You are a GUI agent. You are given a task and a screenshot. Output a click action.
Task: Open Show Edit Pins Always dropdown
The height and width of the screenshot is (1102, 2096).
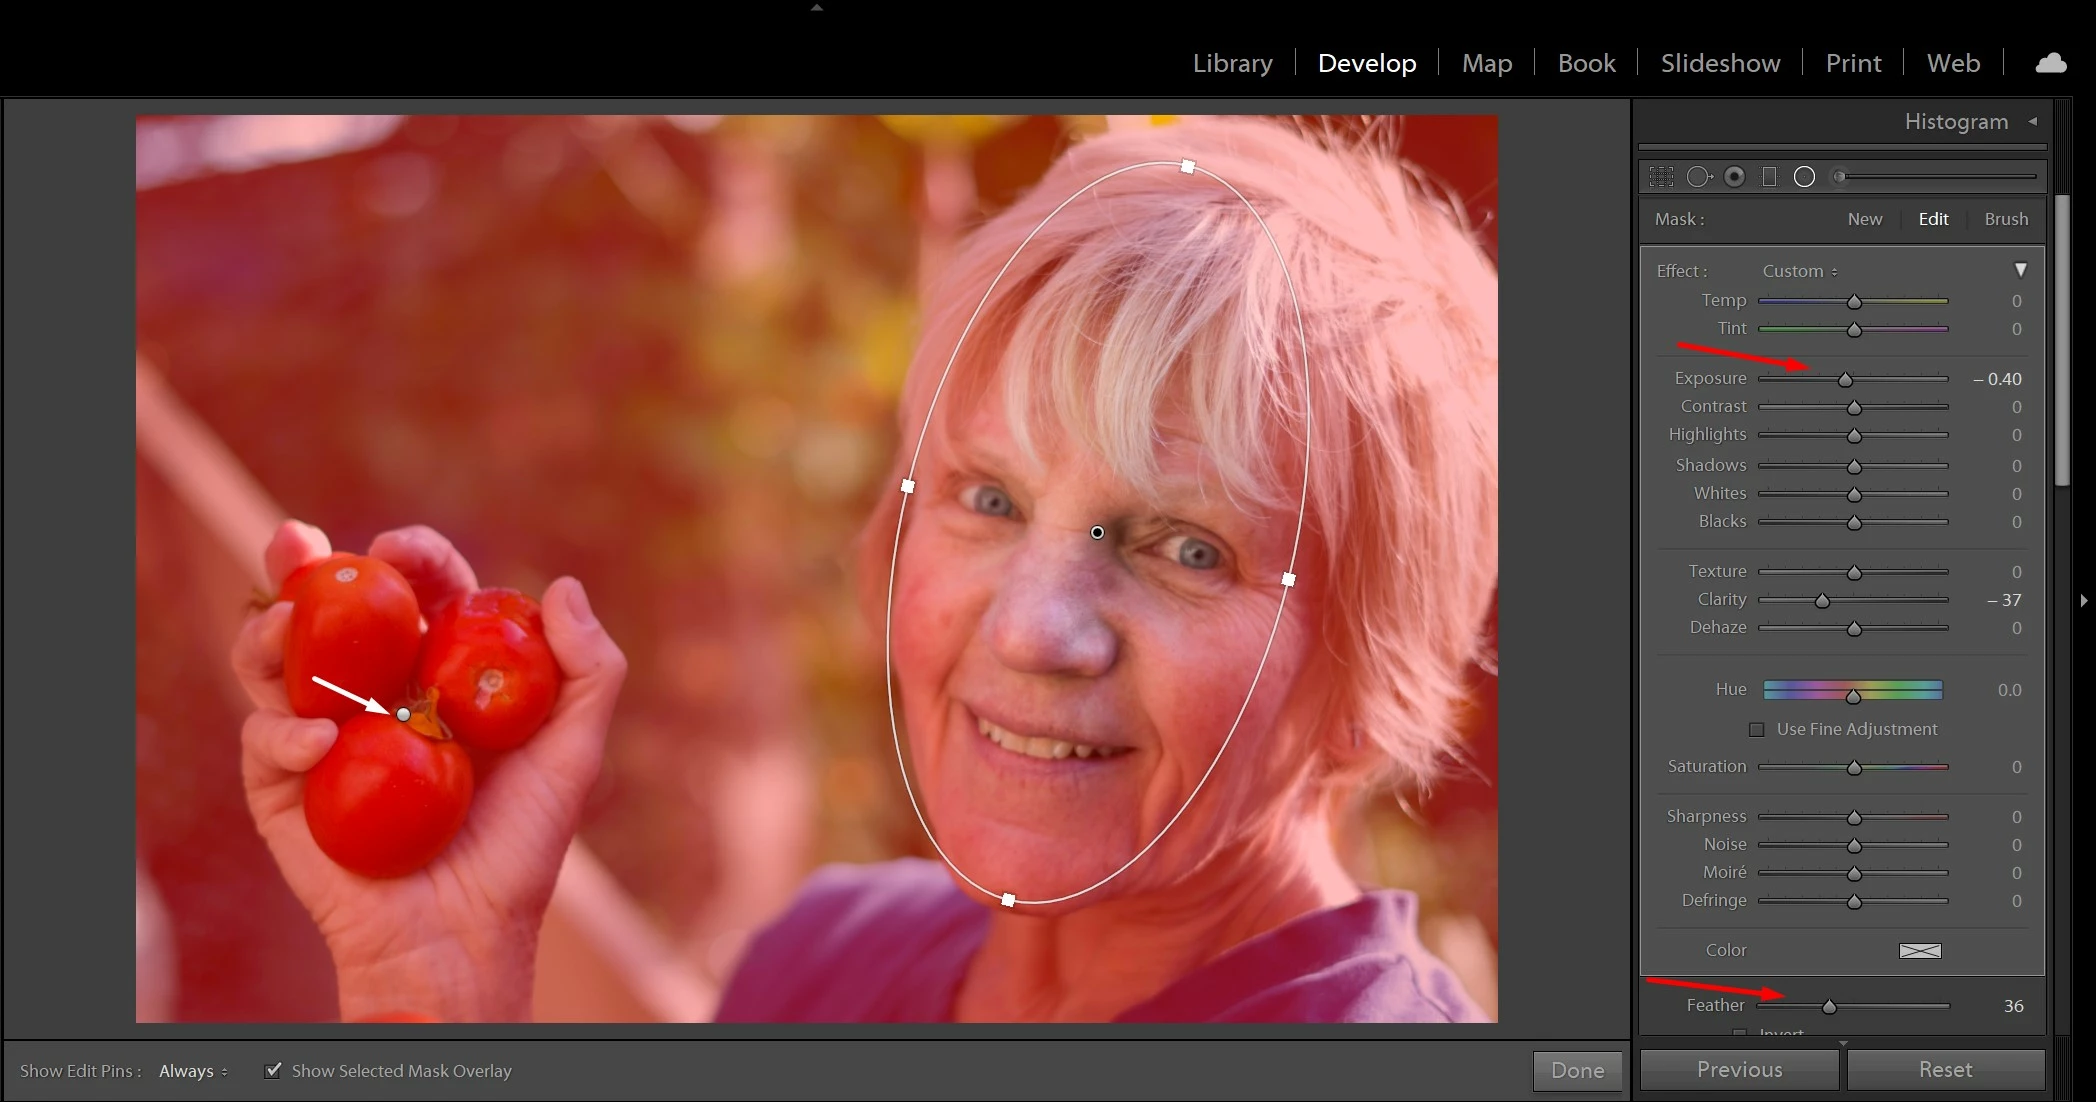point(193,1071)
